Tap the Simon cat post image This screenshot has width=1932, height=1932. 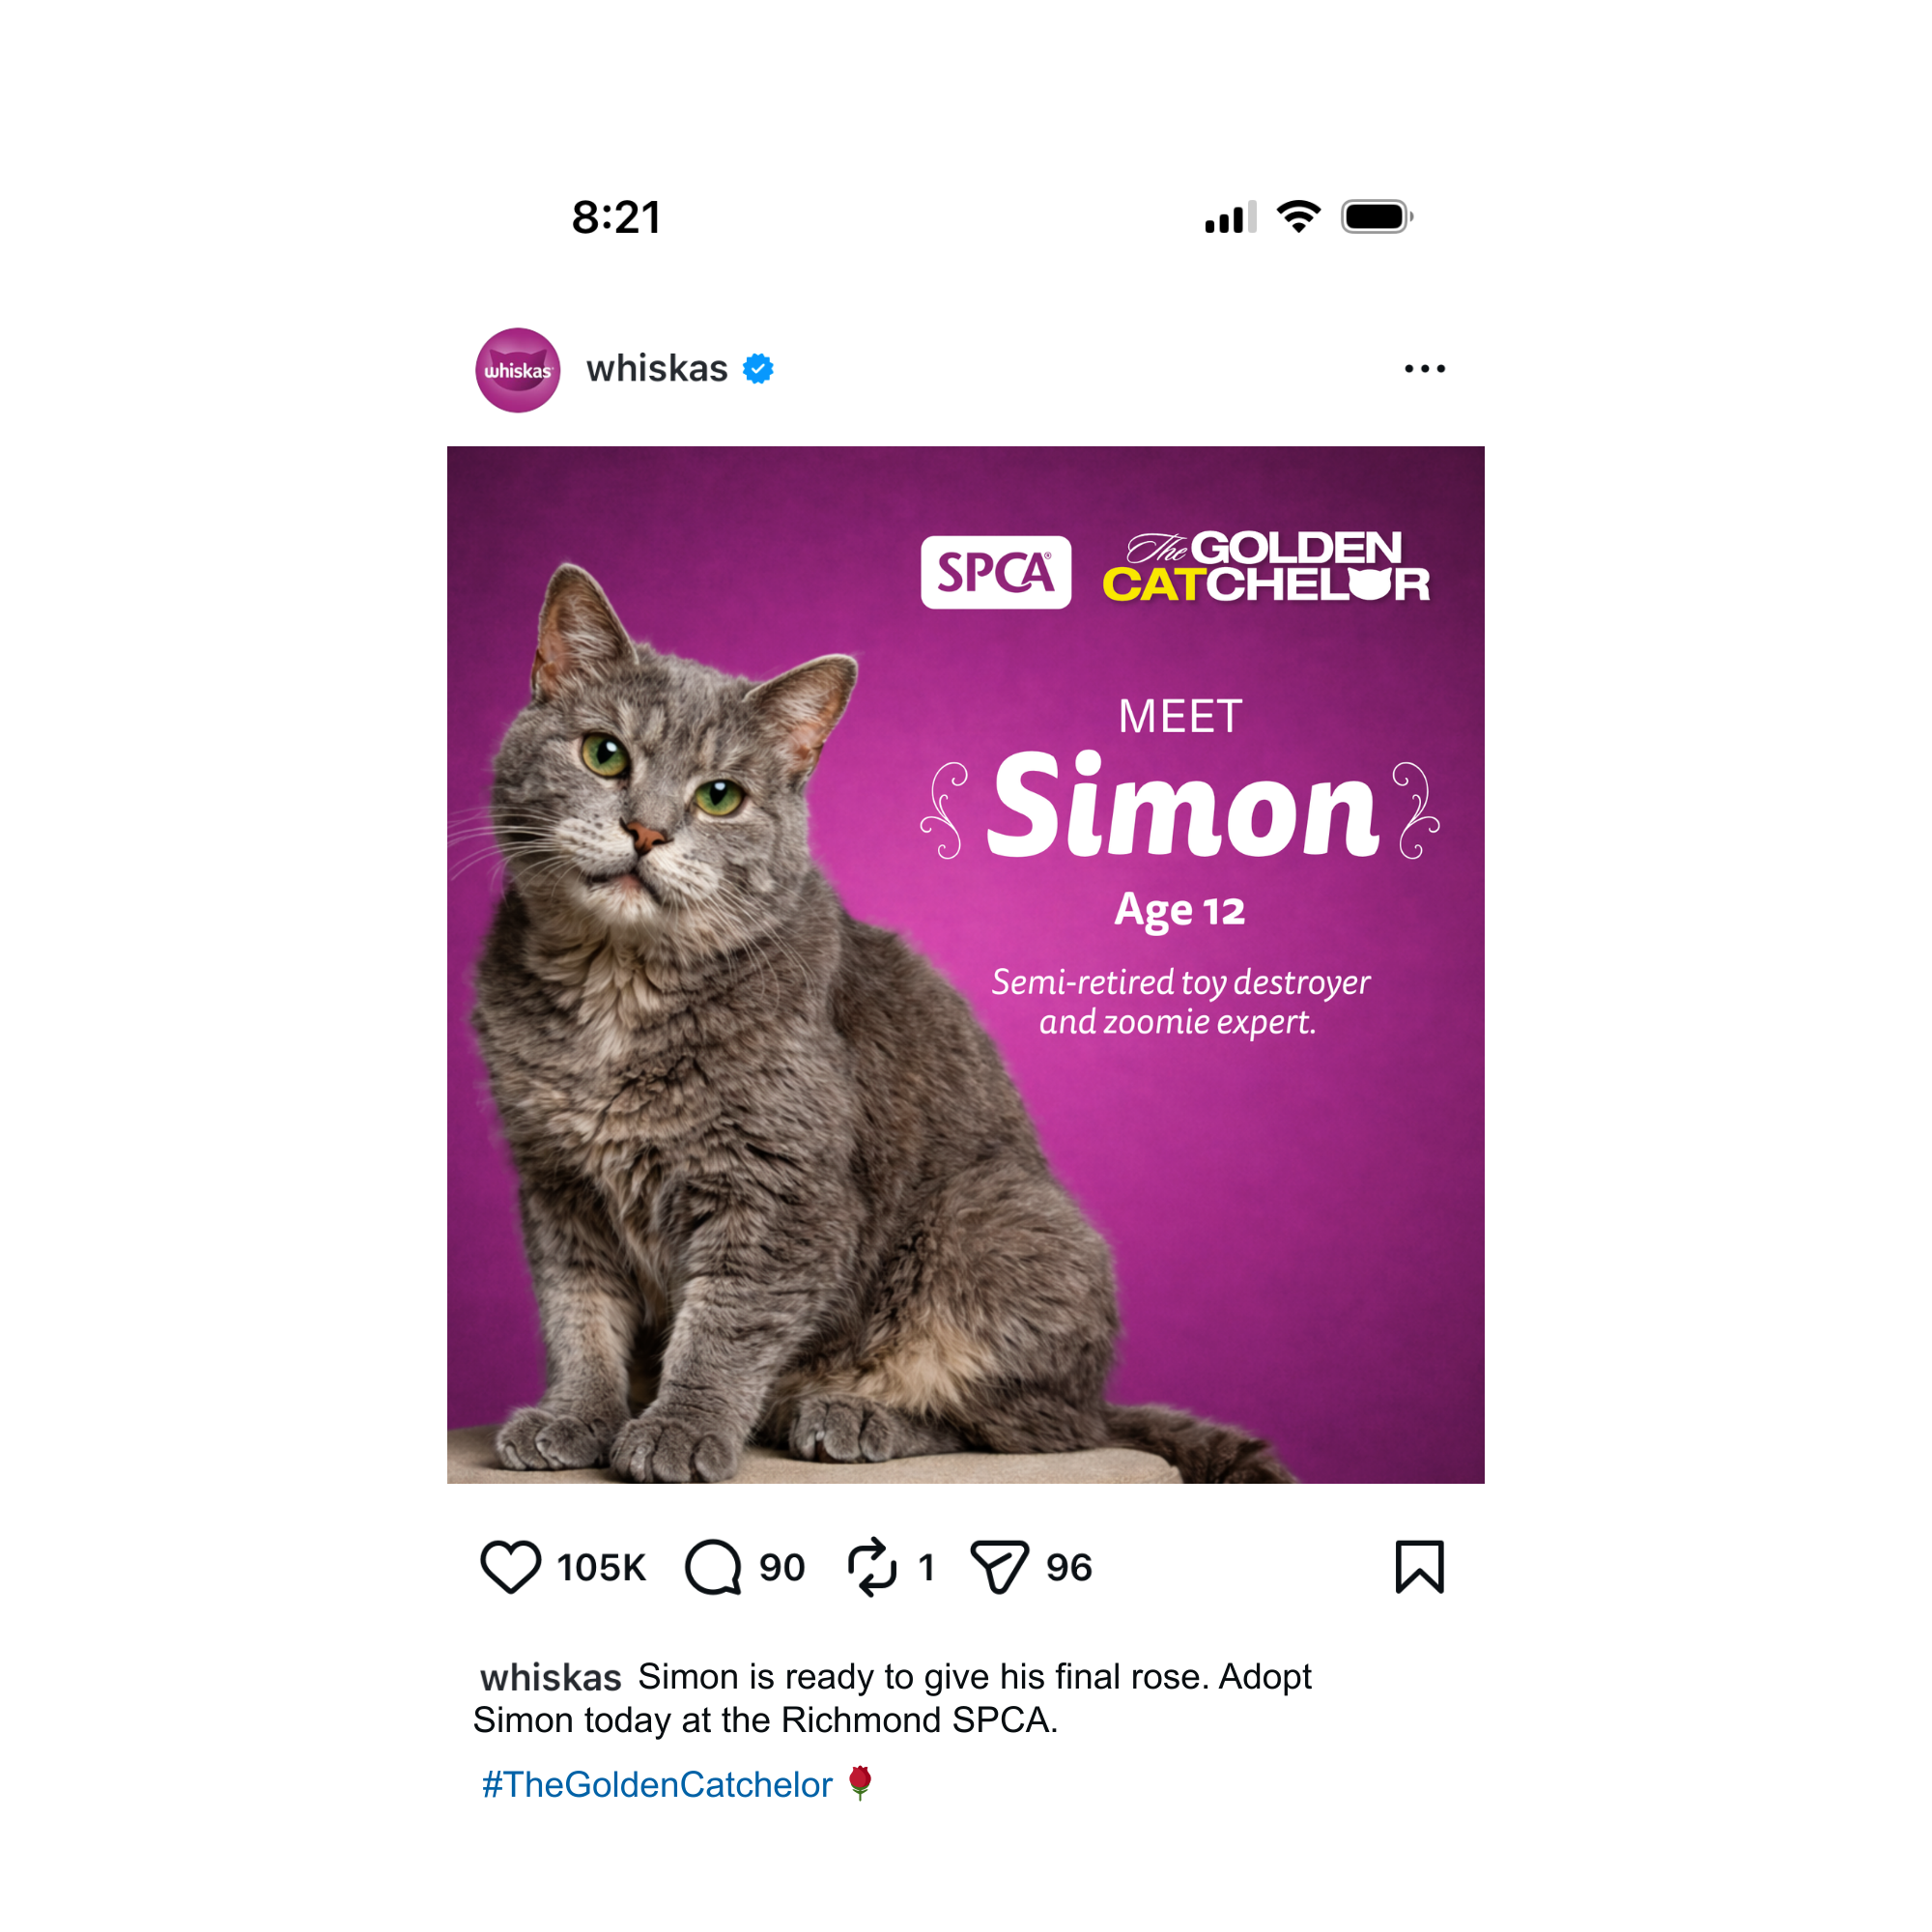[x=966, y=965]
